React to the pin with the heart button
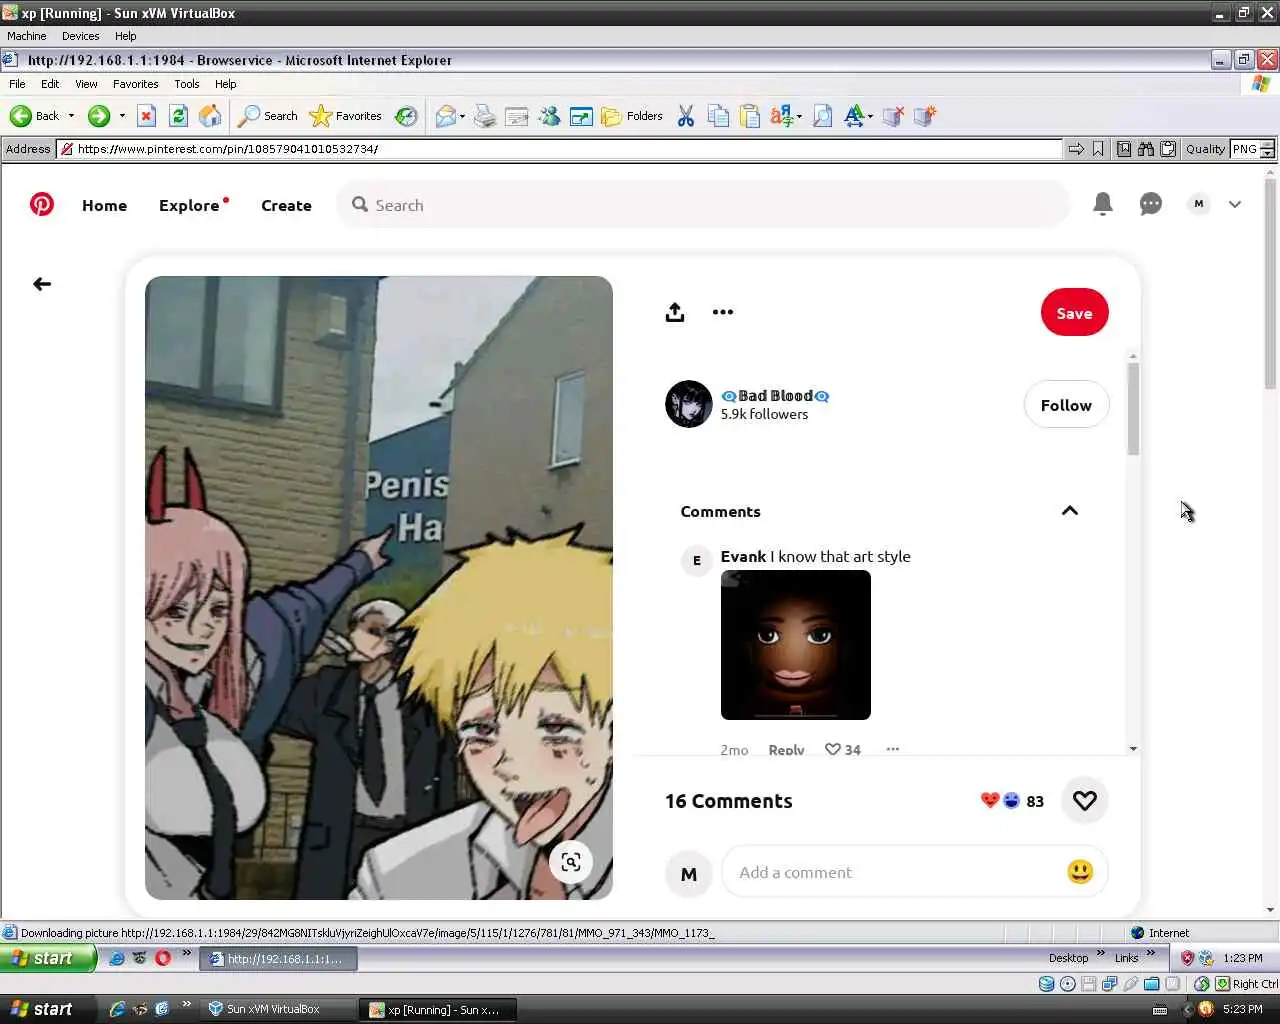1280x1024 pixels. (1085, 801)
